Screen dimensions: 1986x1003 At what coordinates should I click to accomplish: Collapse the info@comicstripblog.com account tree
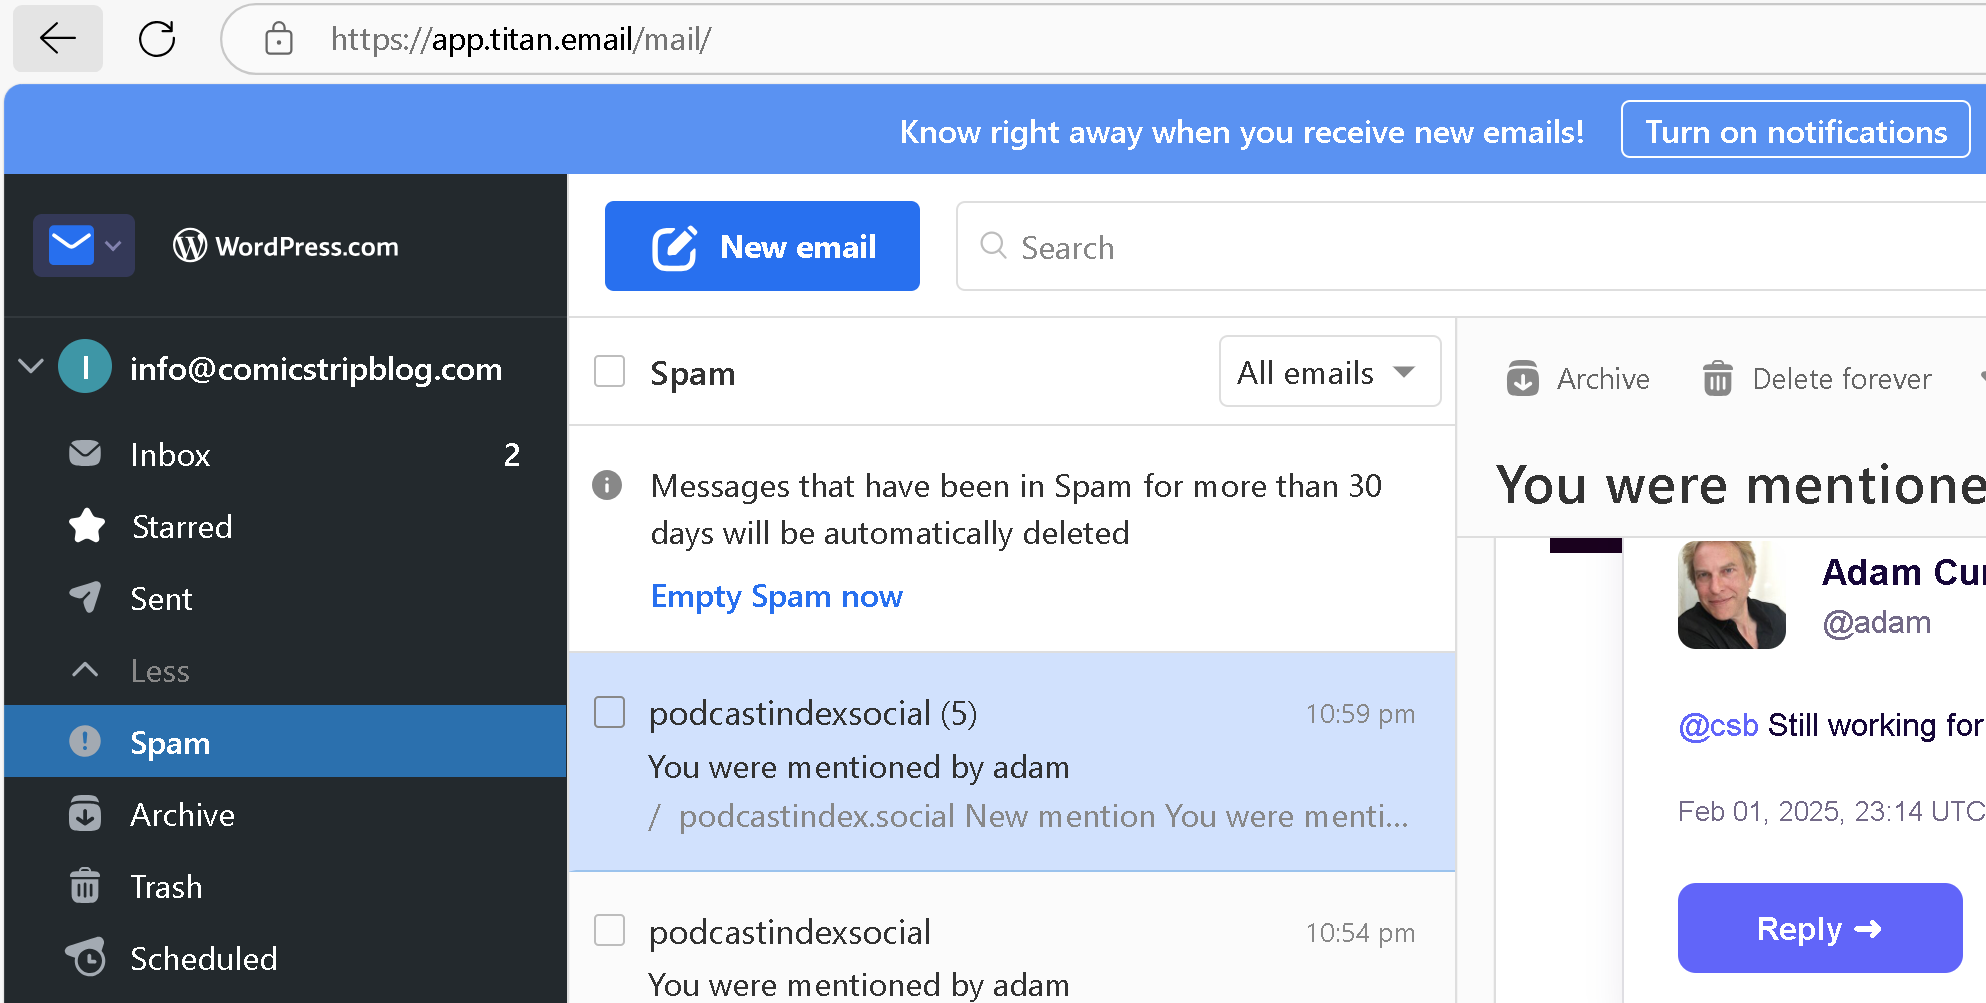click(31, 367)
